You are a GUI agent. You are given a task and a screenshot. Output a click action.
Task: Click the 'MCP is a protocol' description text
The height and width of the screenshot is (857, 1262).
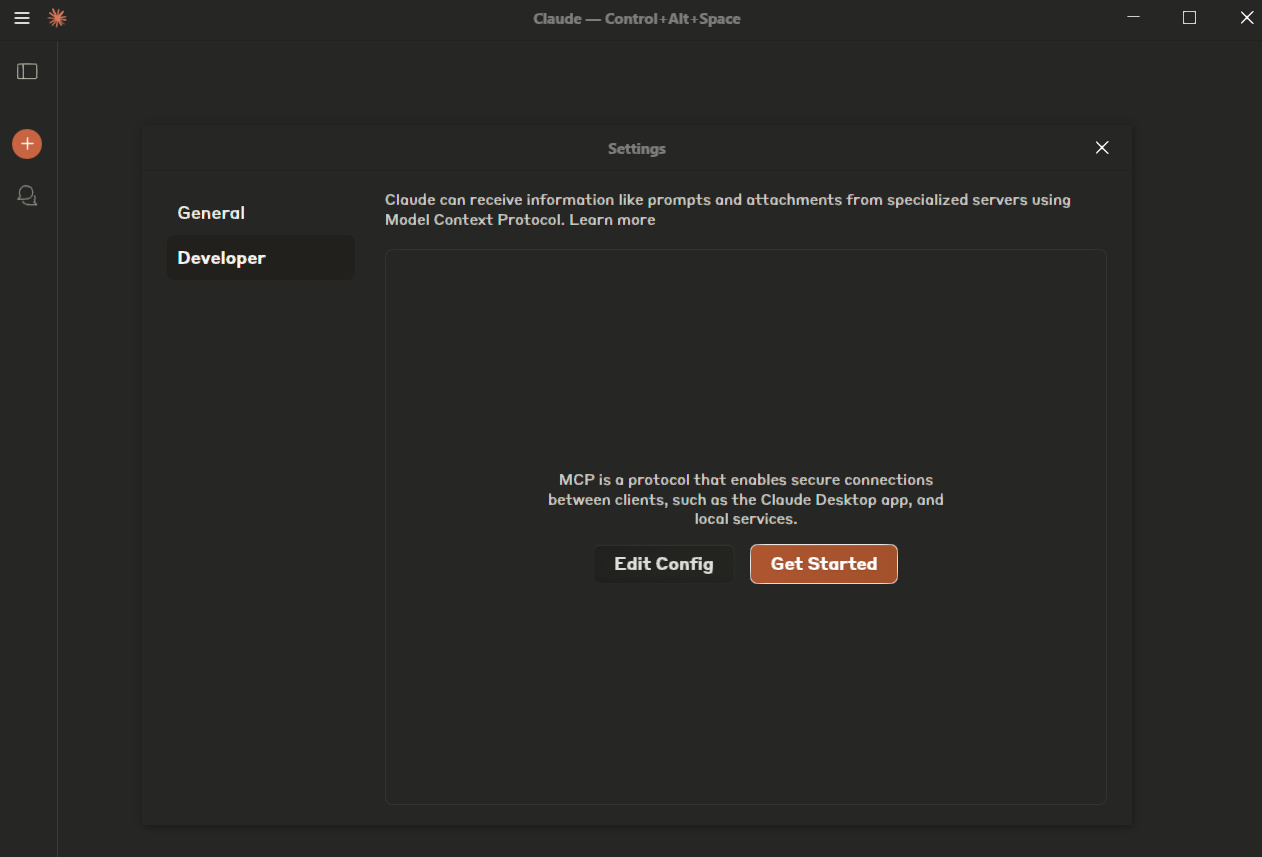tap(745, 499)
